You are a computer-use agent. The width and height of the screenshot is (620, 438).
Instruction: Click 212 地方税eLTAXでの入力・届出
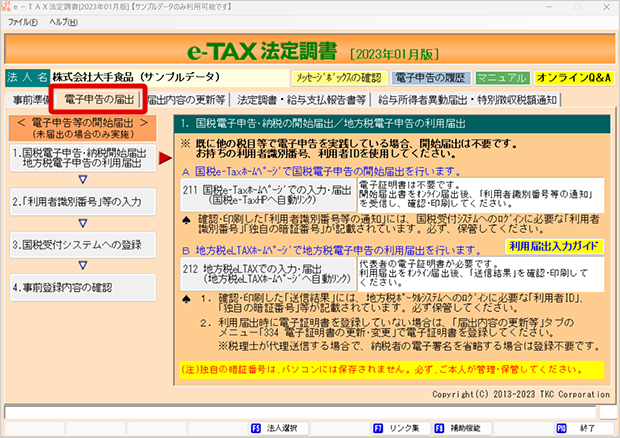click(x=268, y=274)
